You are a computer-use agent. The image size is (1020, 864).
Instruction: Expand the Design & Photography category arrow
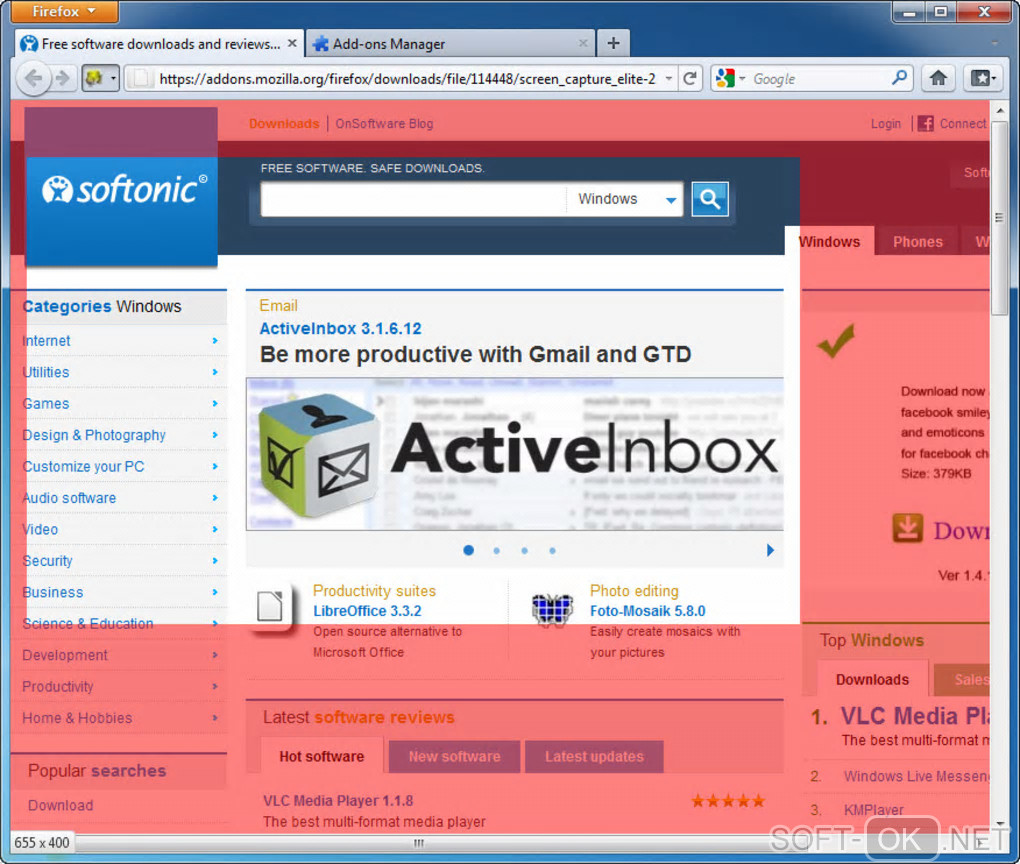[215, 435]
